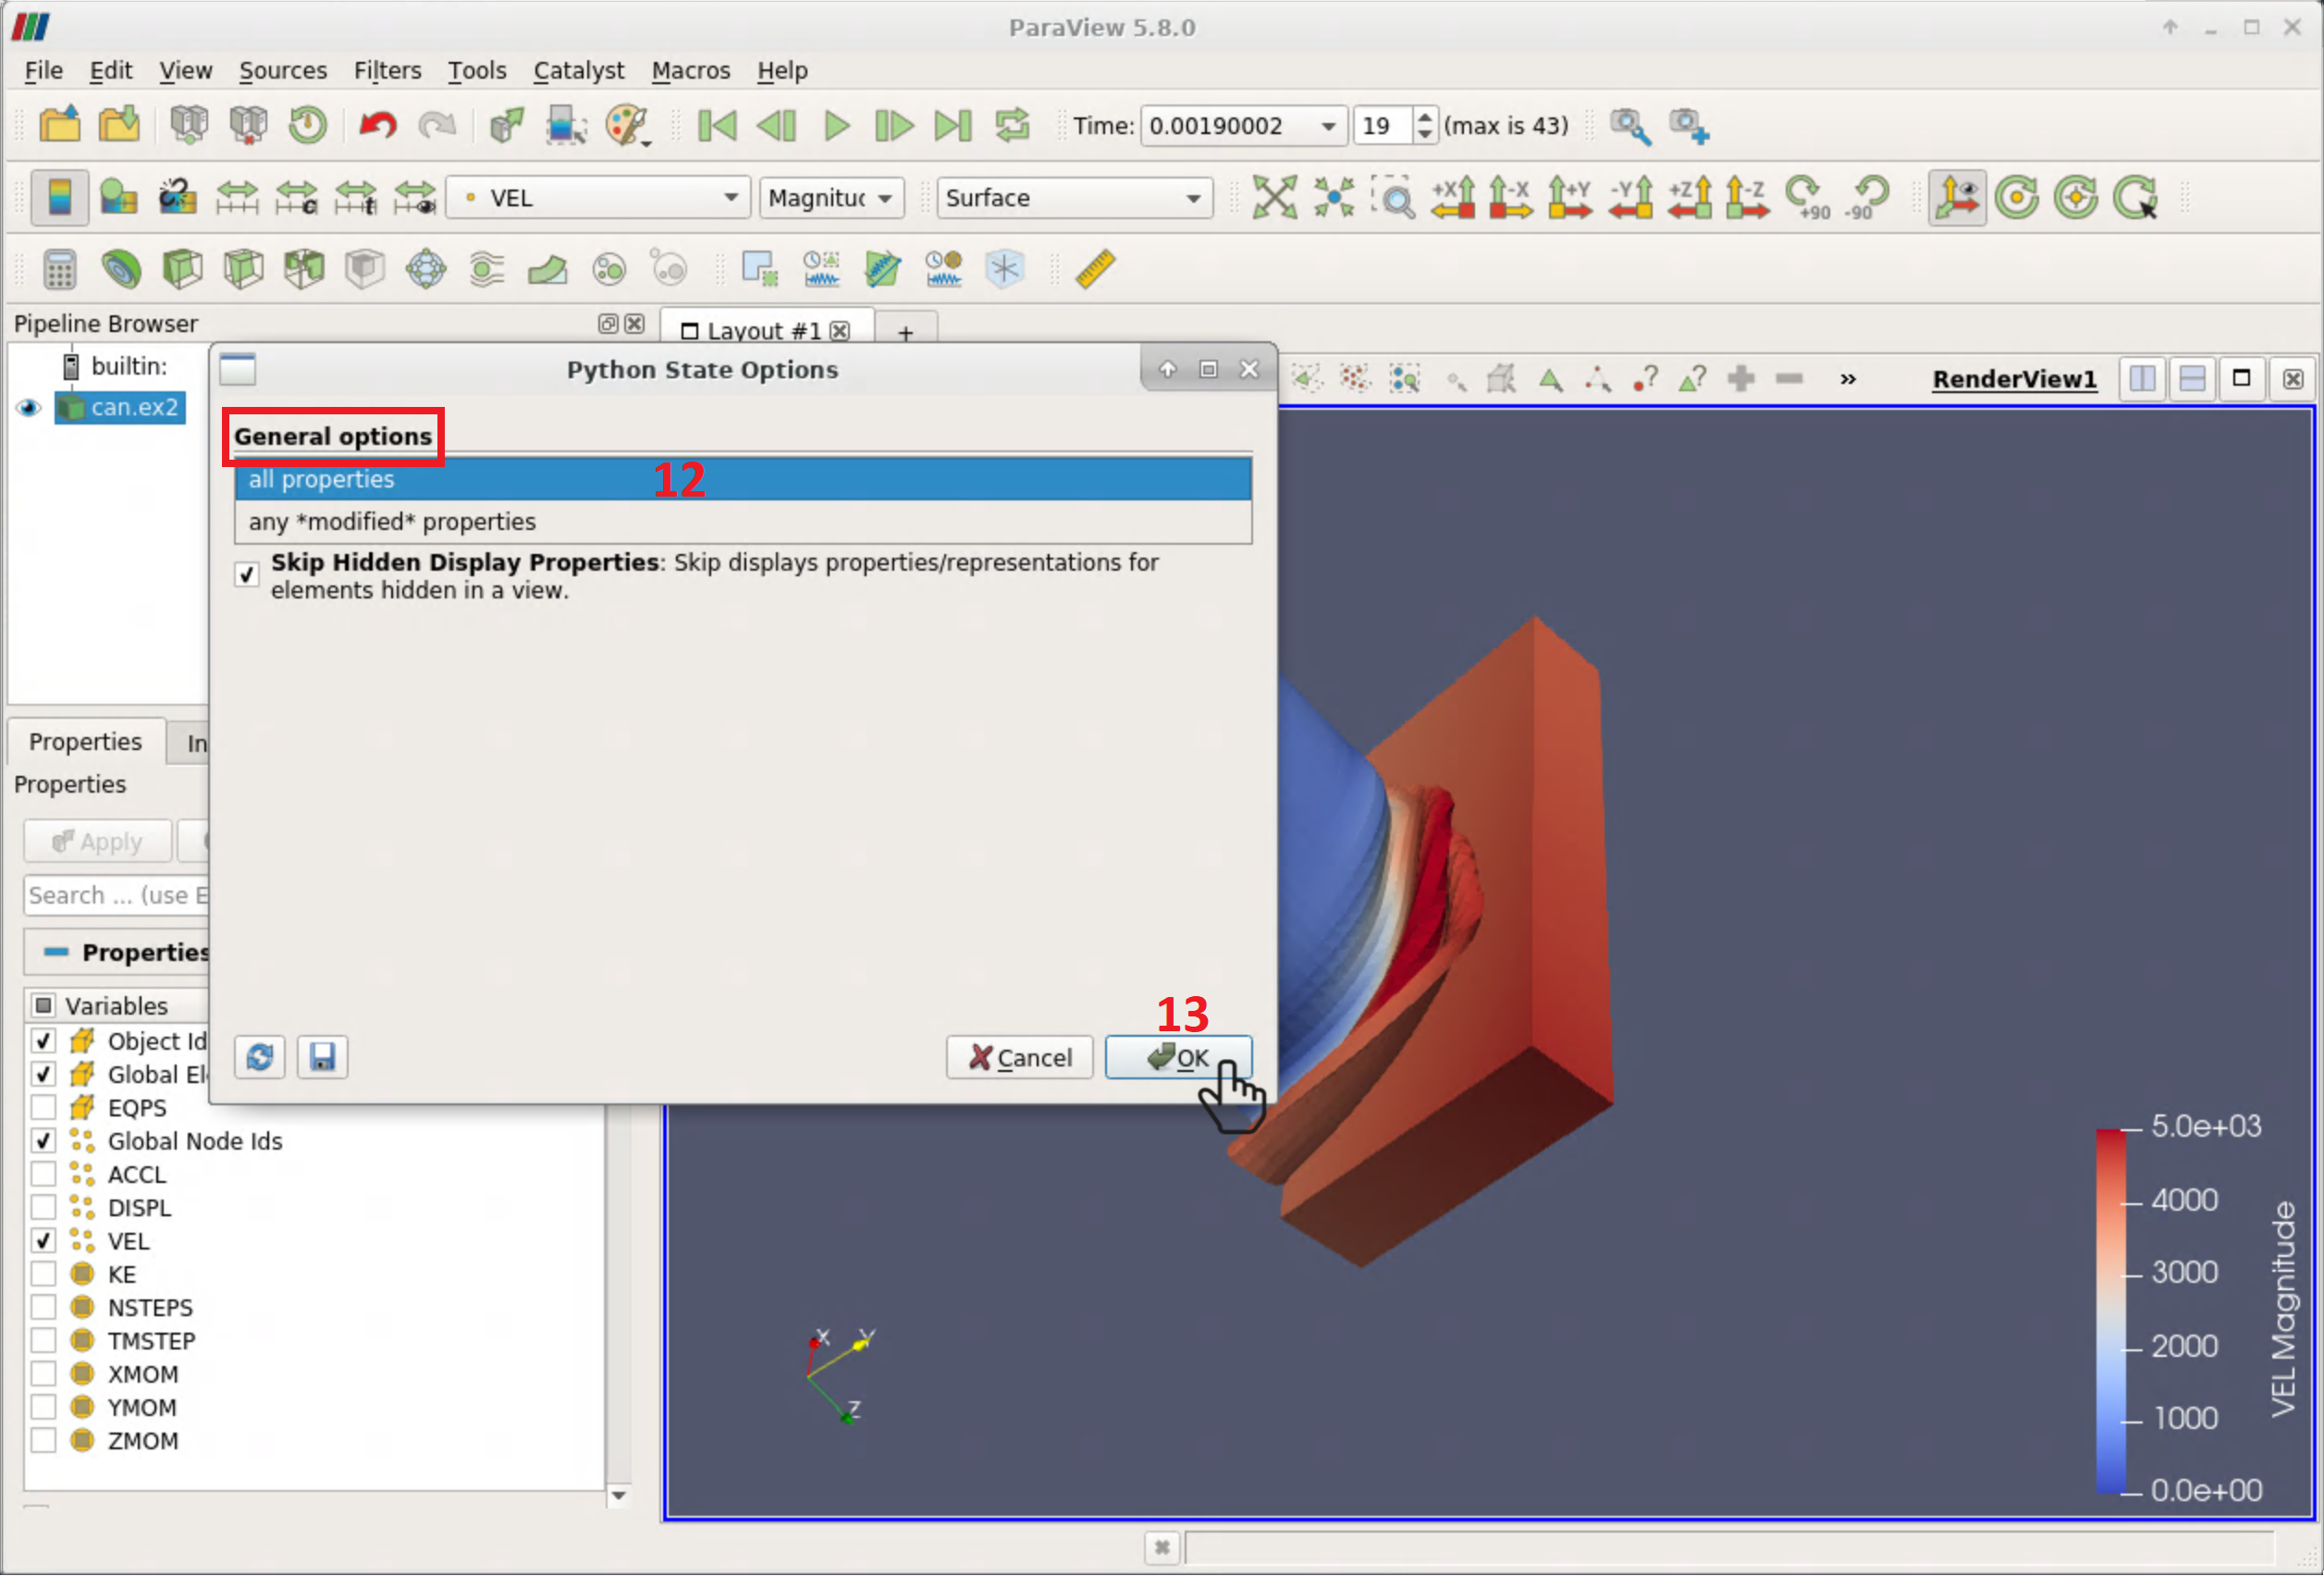Open the Magnitude component dropdown
2324x1576 pixels.
(832, 198)
